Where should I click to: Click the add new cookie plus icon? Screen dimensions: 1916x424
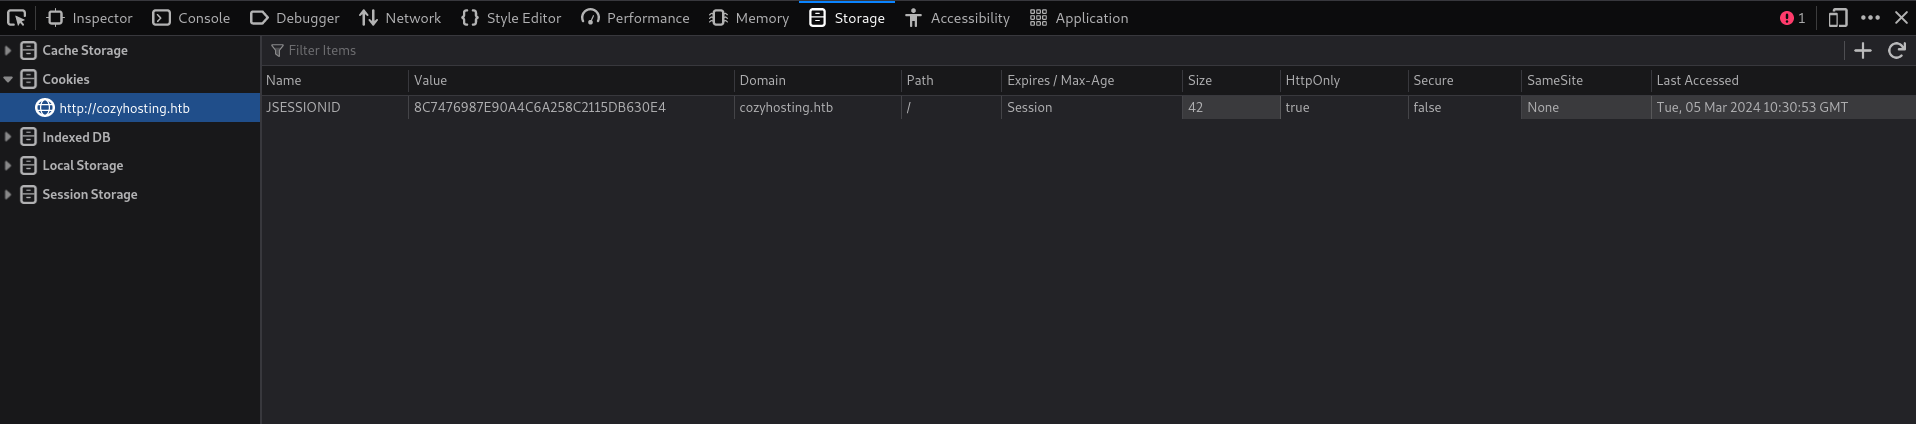tap(1862, 51)
